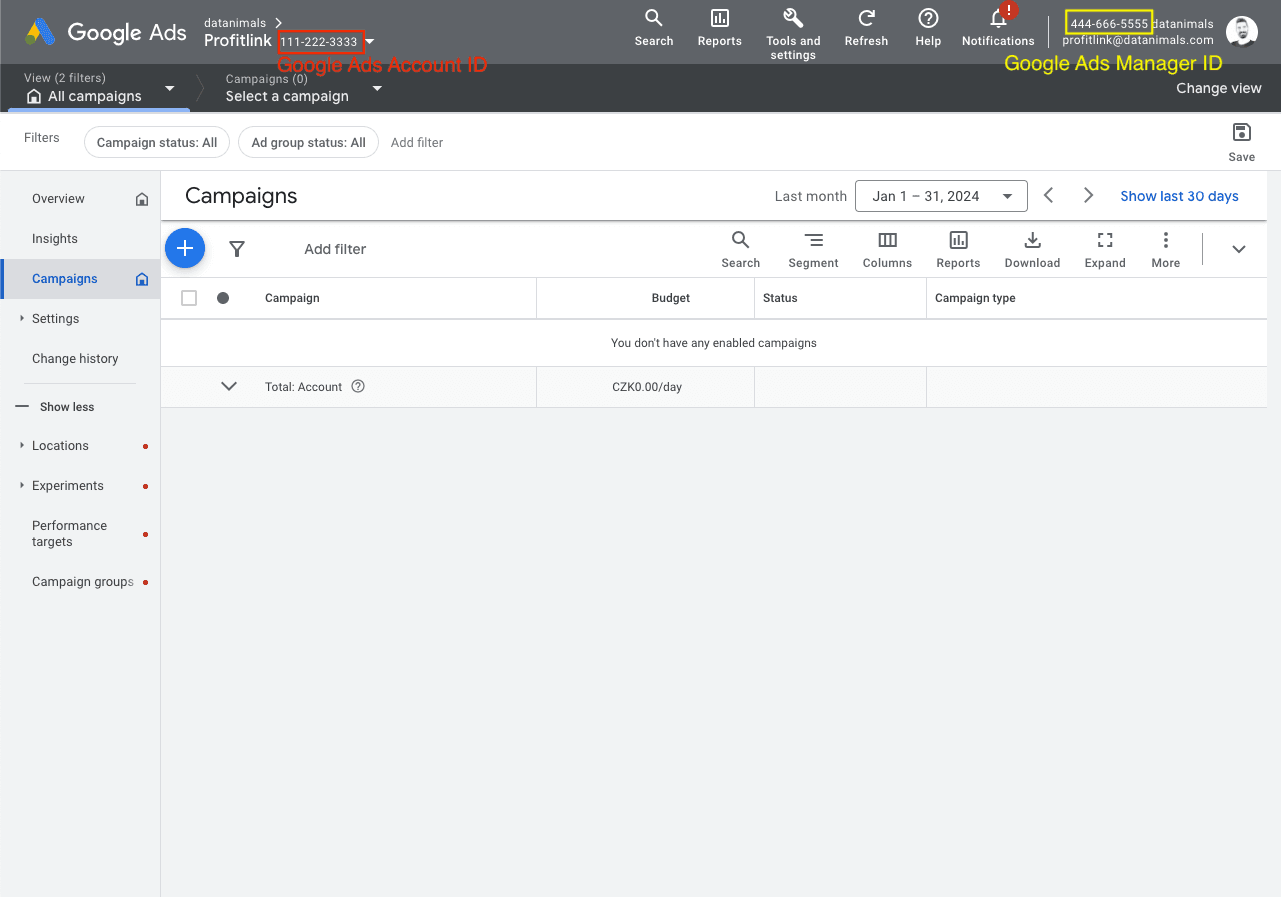Sort by Campaign type column header
1281x897 pixels.
tap(975, 298)
